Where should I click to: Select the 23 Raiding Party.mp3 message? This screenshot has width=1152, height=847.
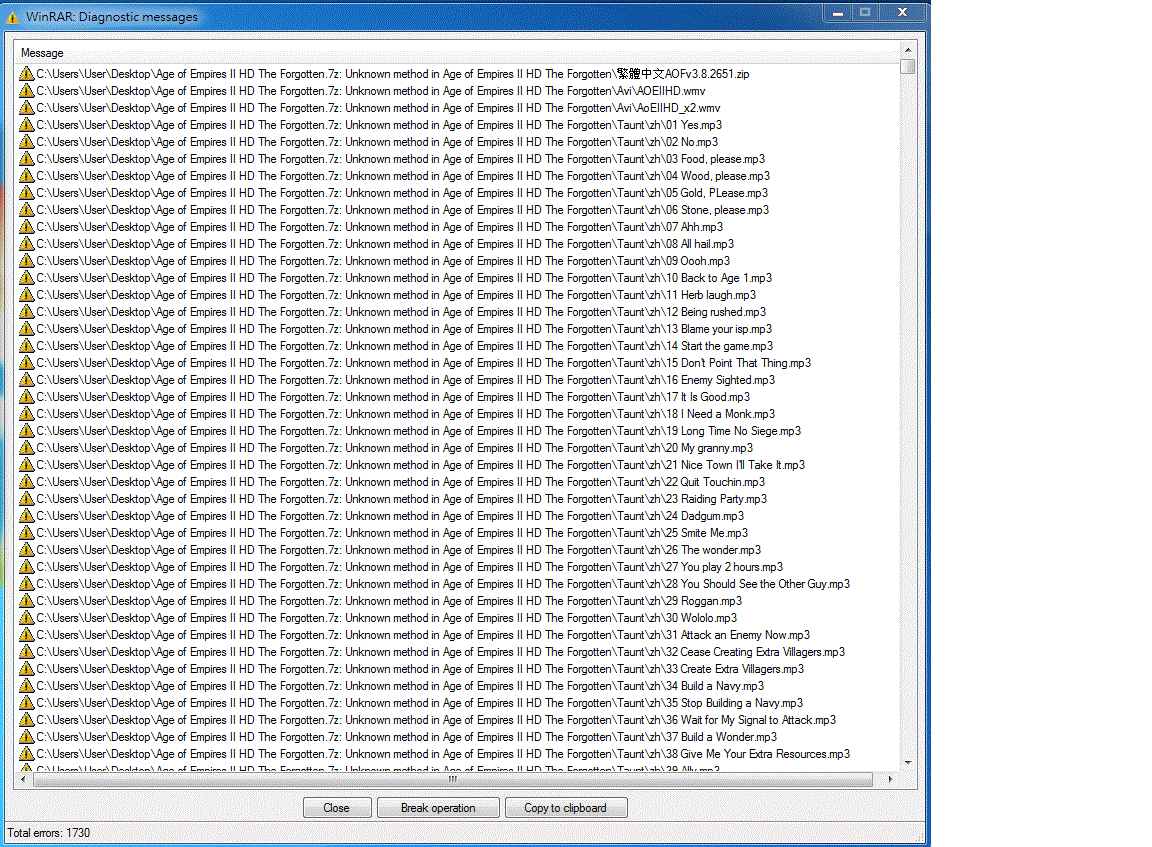[393, 498]
